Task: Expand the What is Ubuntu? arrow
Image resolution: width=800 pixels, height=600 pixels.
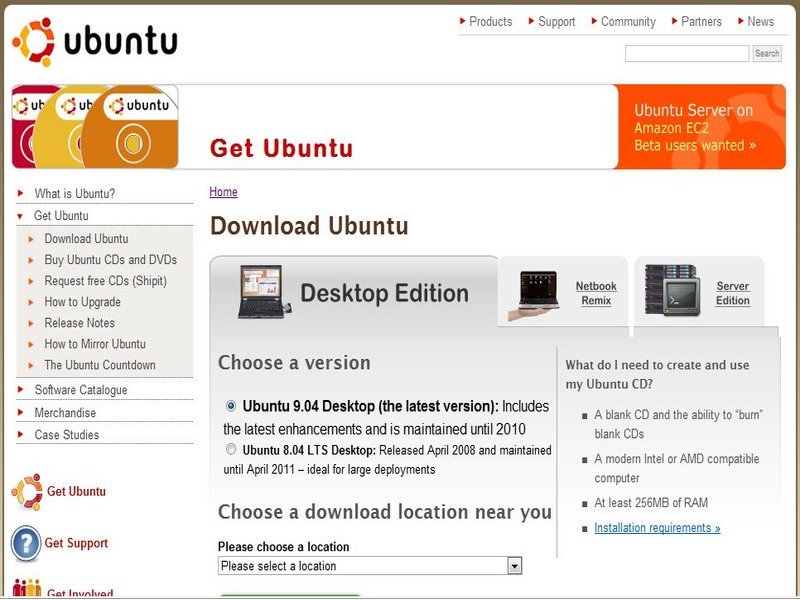Action: [20, 193]
